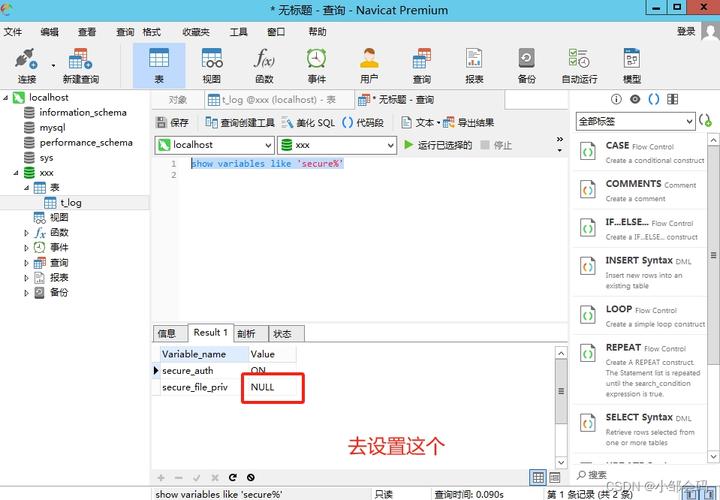
Task: Collapse the xxx database node
Action: (16, 173)
